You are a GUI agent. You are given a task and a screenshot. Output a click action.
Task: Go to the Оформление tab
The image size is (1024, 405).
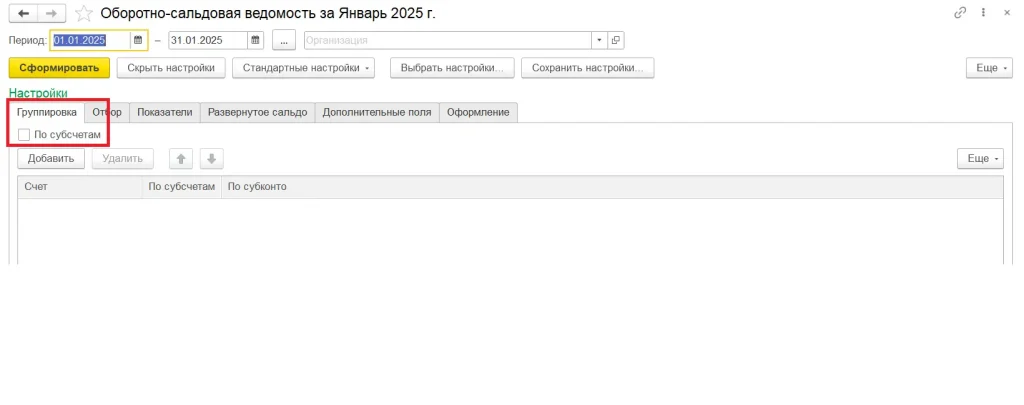point(478,112)
